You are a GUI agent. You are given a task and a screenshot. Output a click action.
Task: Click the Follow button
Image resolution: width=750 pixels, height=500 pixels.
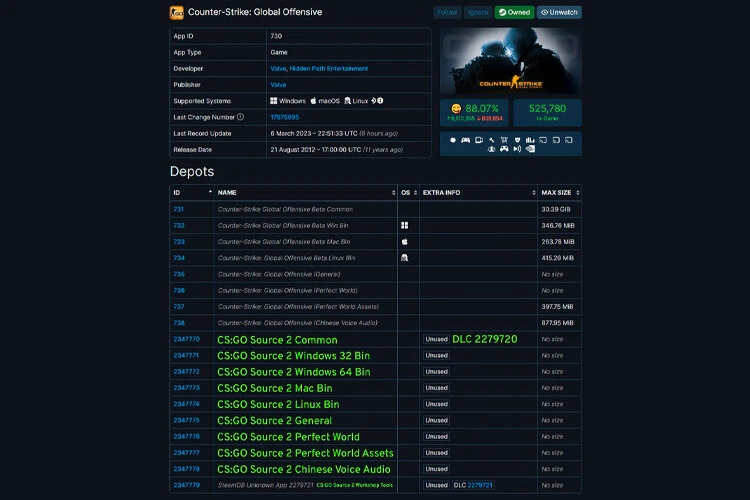click(447, 12)
